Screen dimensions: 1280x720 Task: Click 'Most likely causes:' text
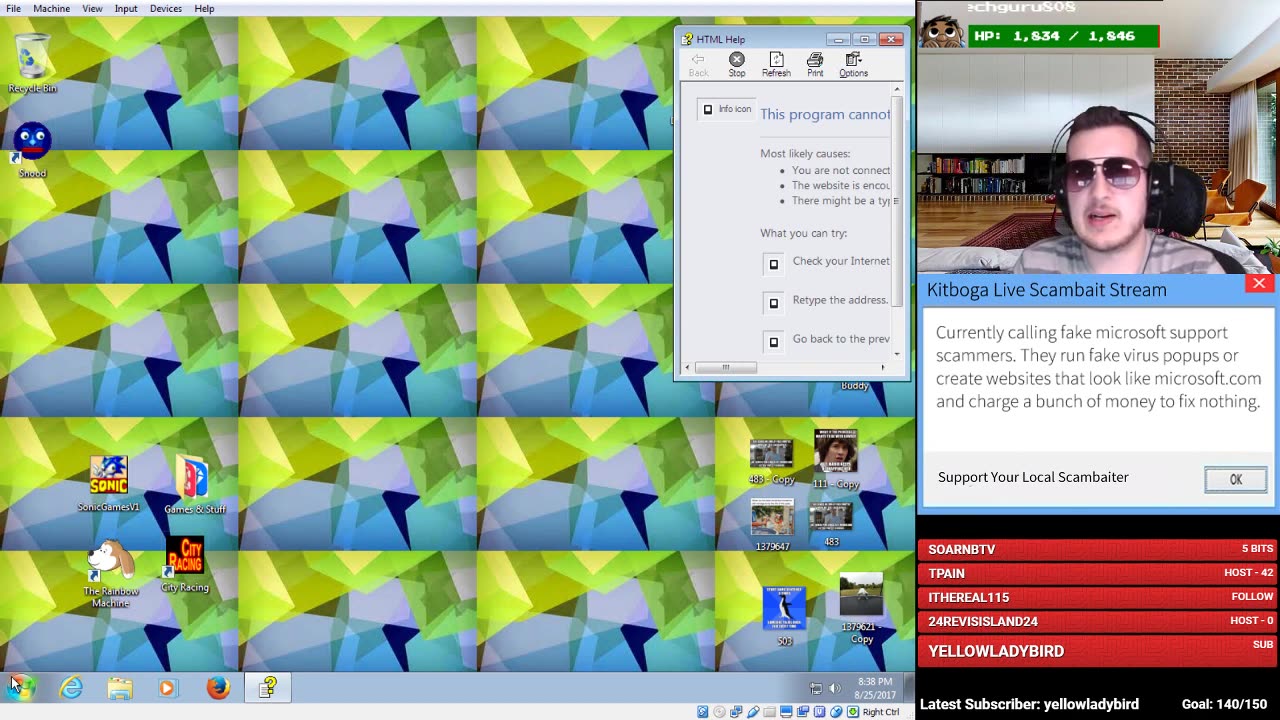click(805, 153)
